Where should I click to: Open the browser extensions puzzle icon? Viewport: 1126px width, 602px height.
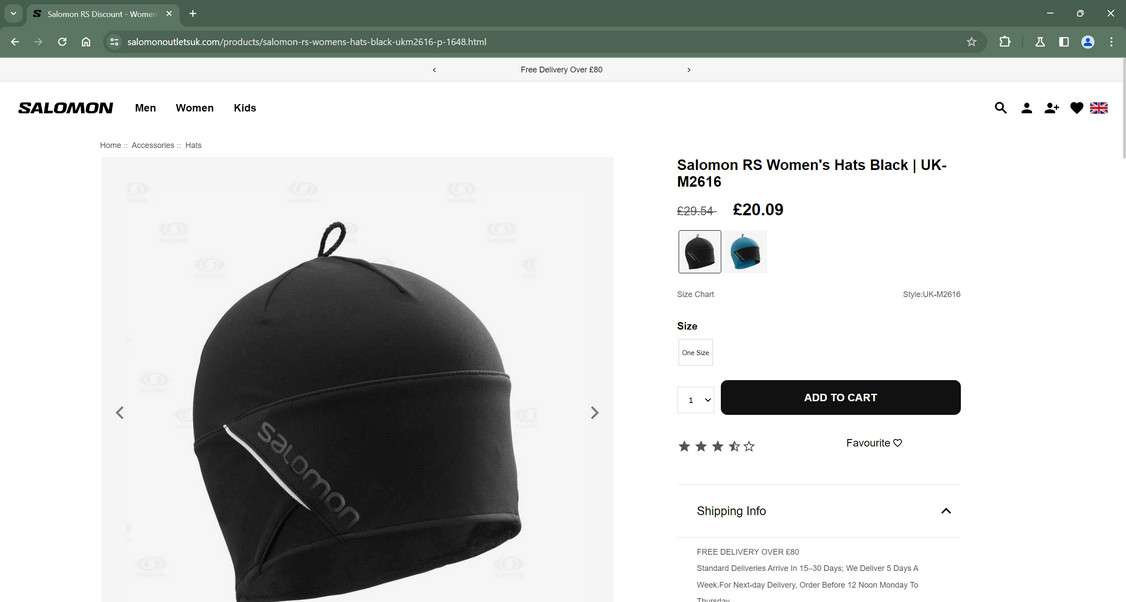pyautogui.click(x=1005, y=42)
